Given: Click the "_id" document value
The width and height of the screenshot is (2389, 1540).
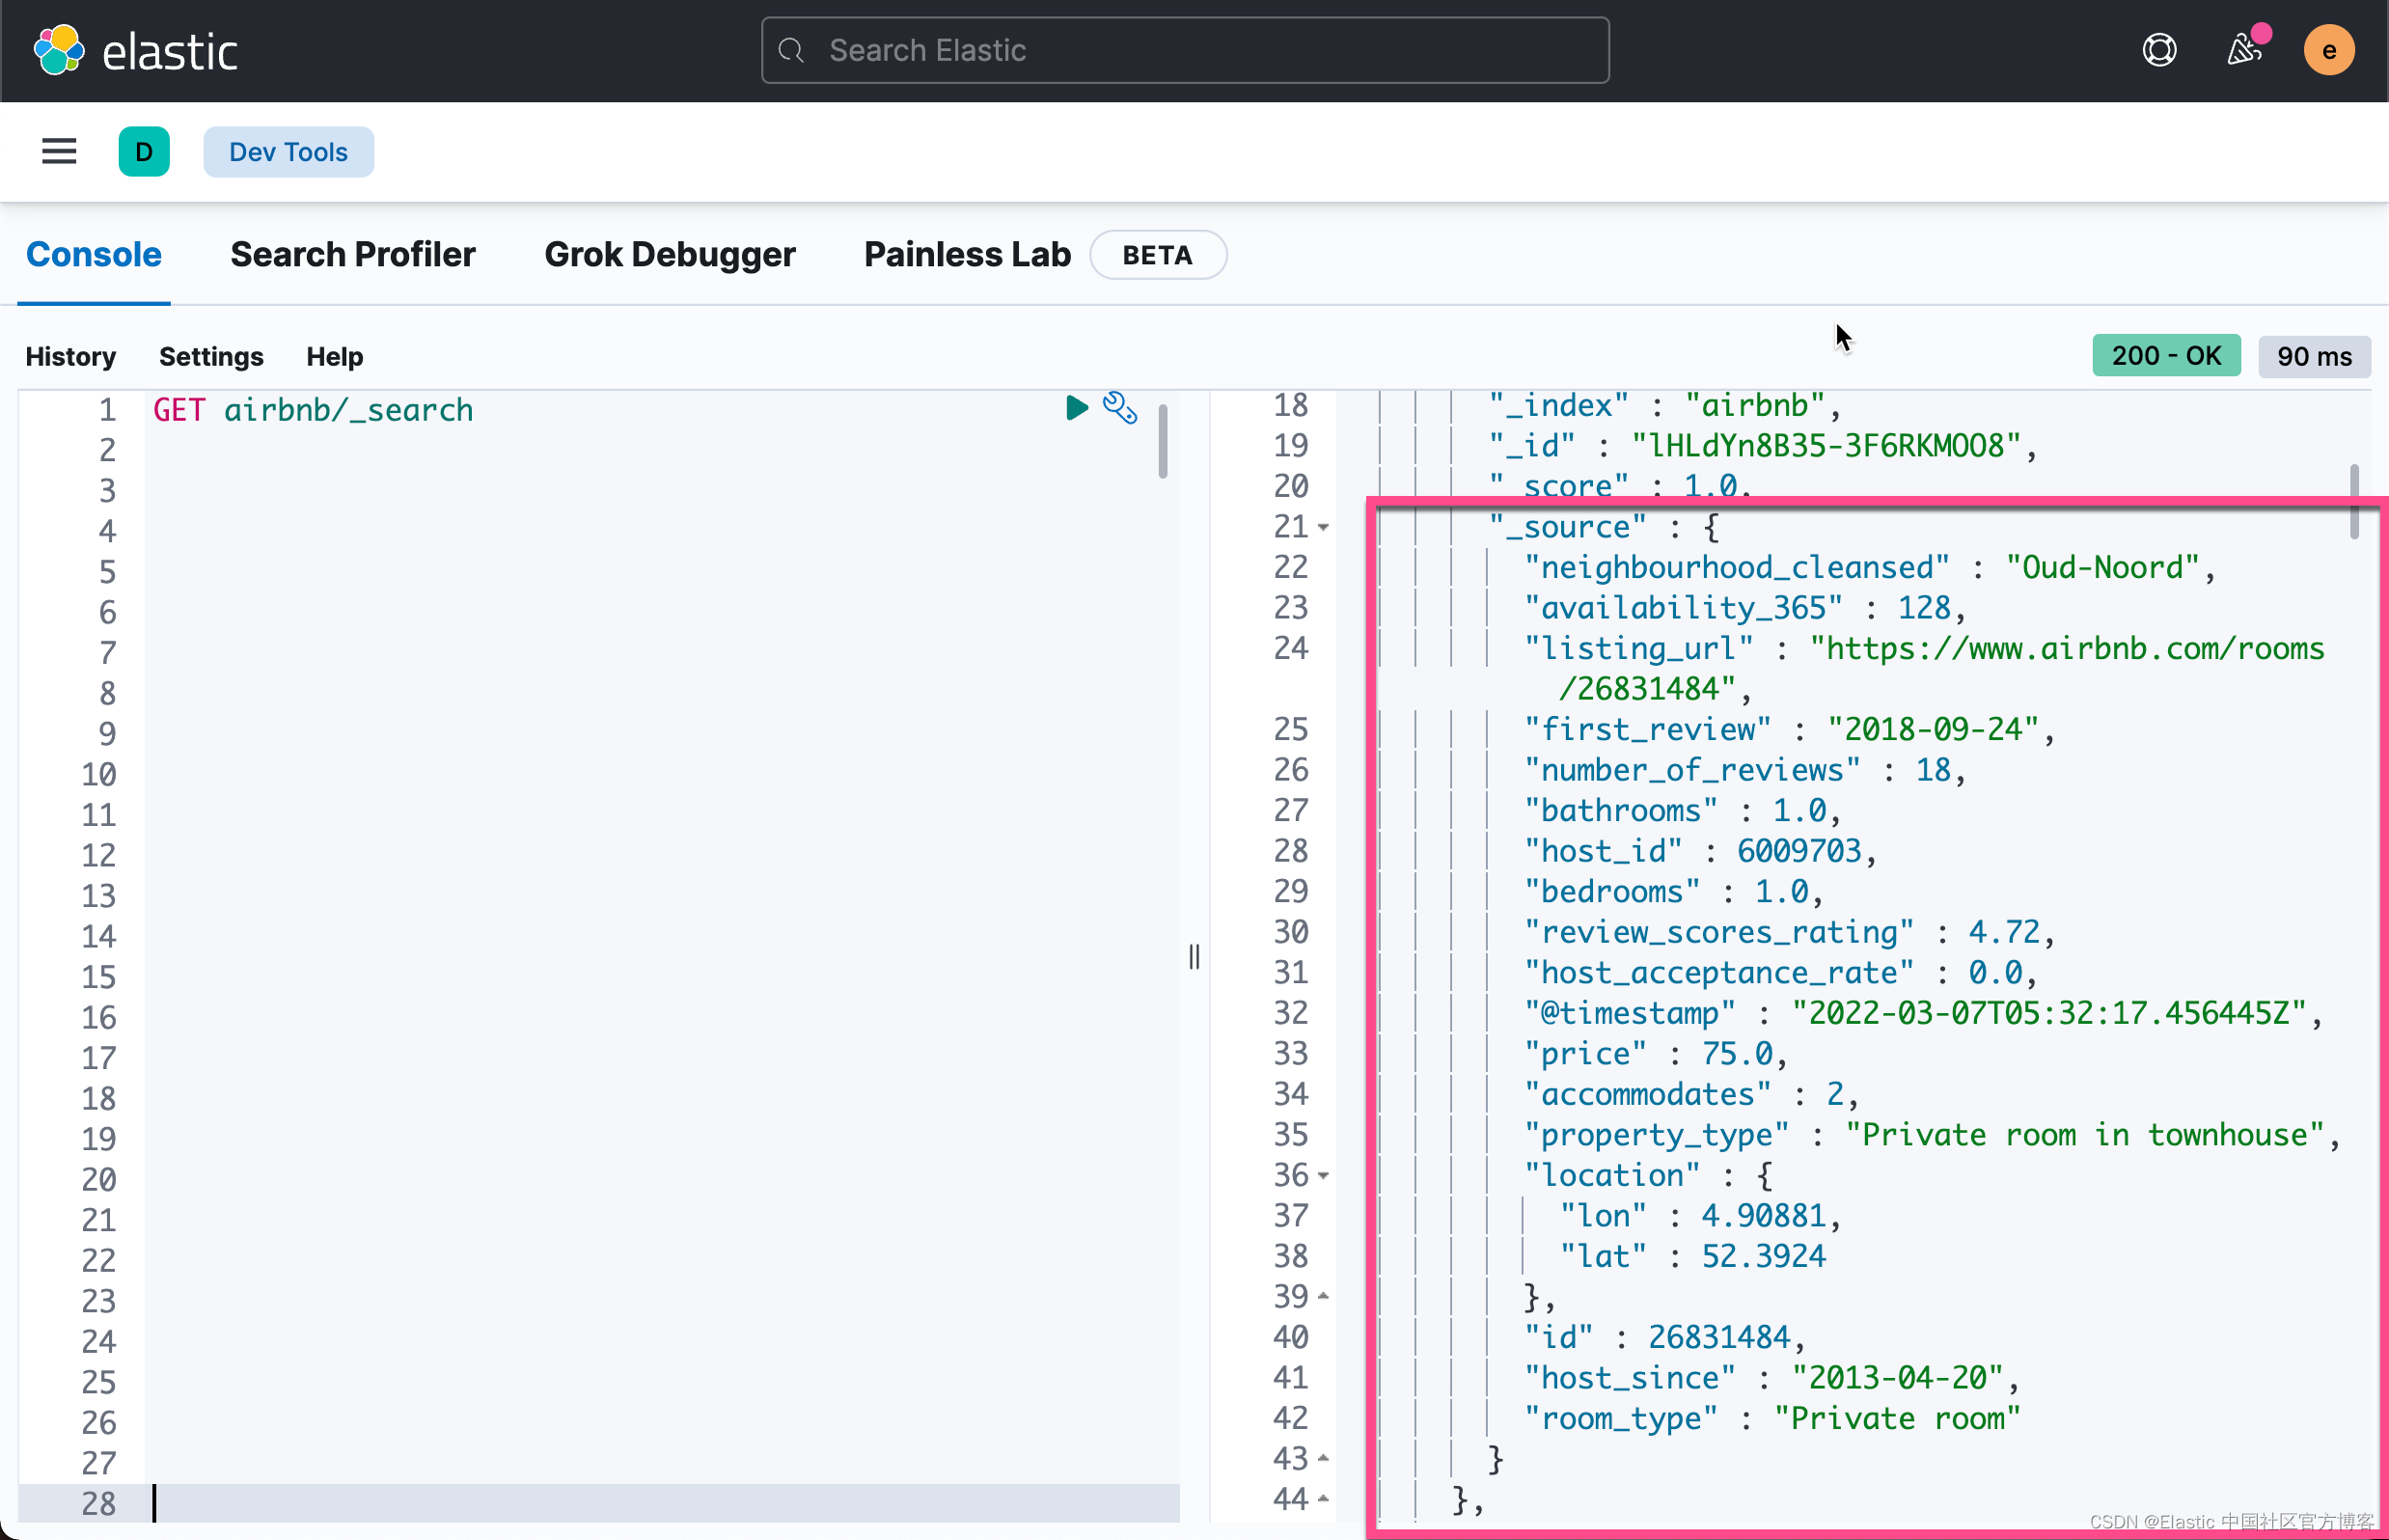Looking at the screenshot, I should (x=1827, y=446).
